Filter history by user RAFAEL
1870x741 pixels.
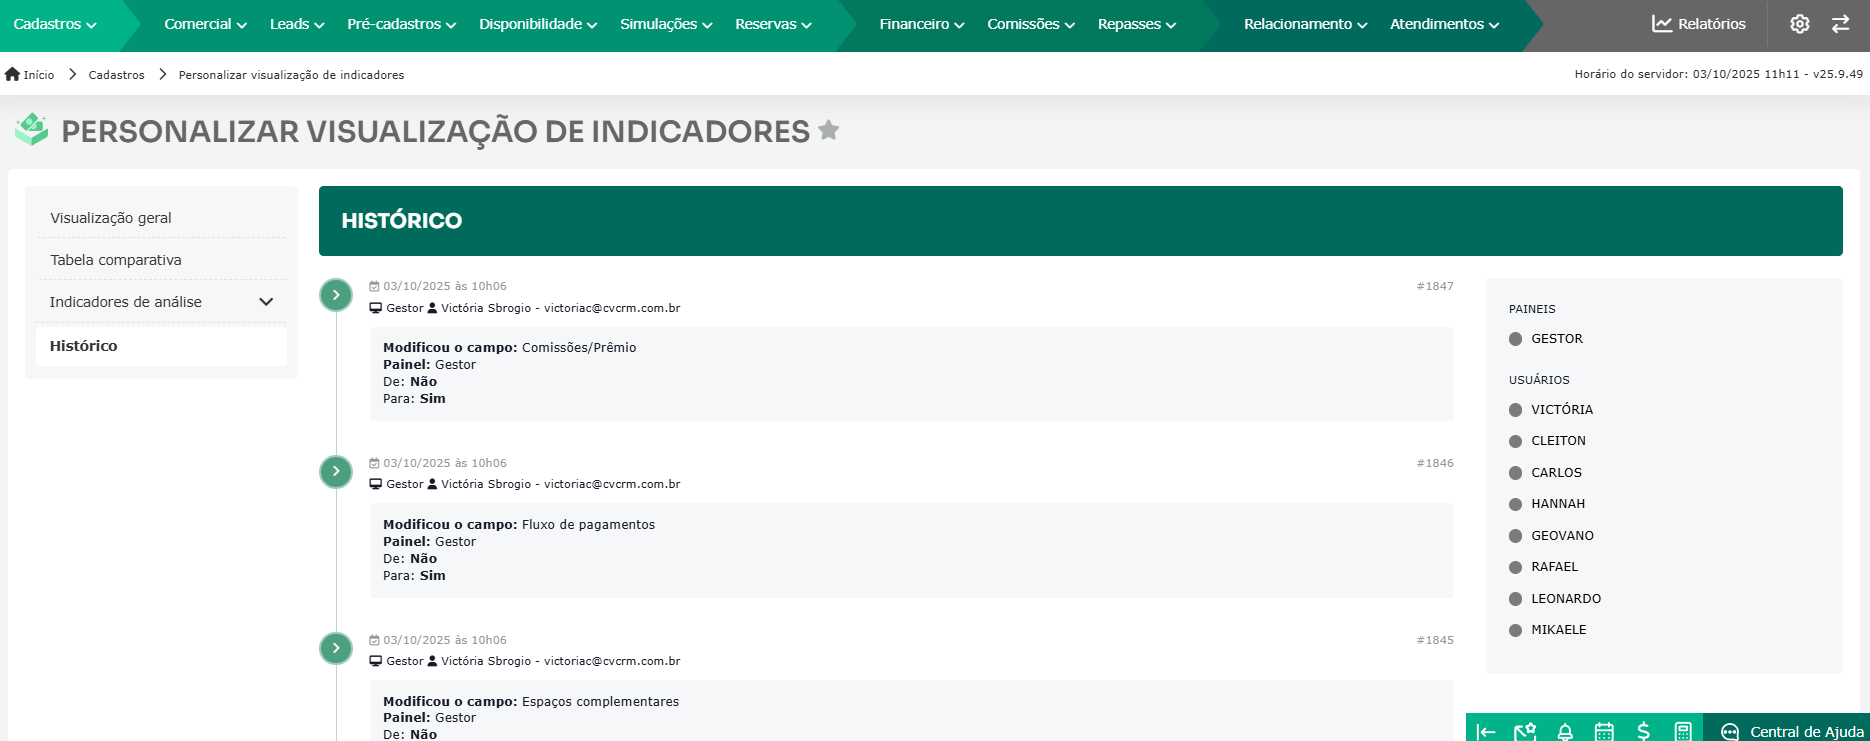click(x=1543, y=567)
